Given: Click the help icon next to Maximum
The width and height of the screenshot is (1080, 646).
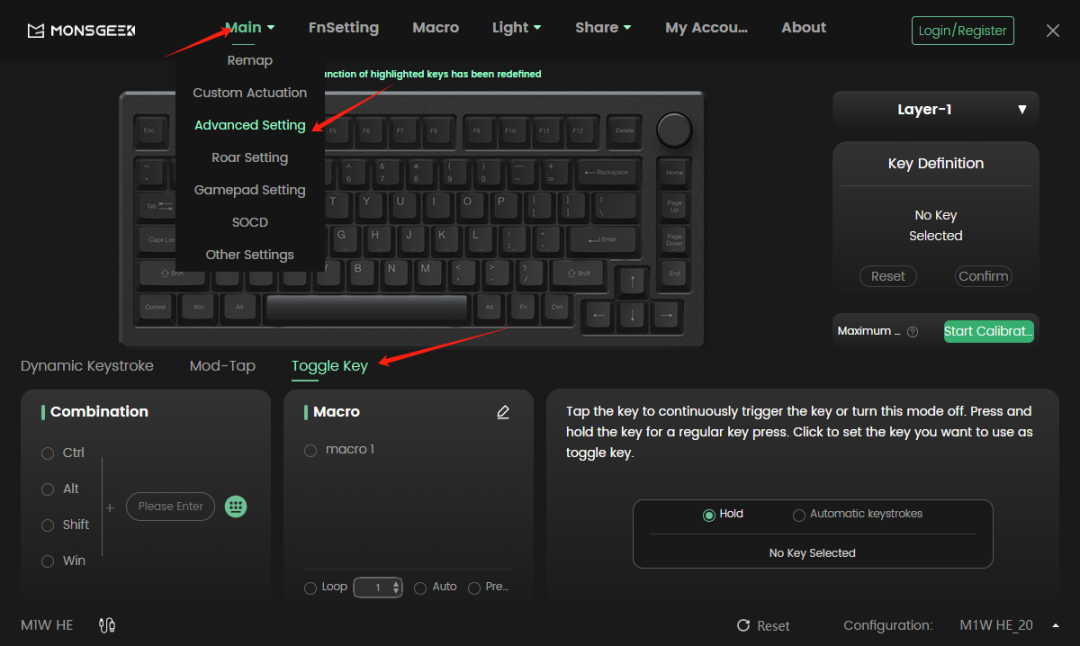Looking at the screenshot, I should [x=912, y=332].
